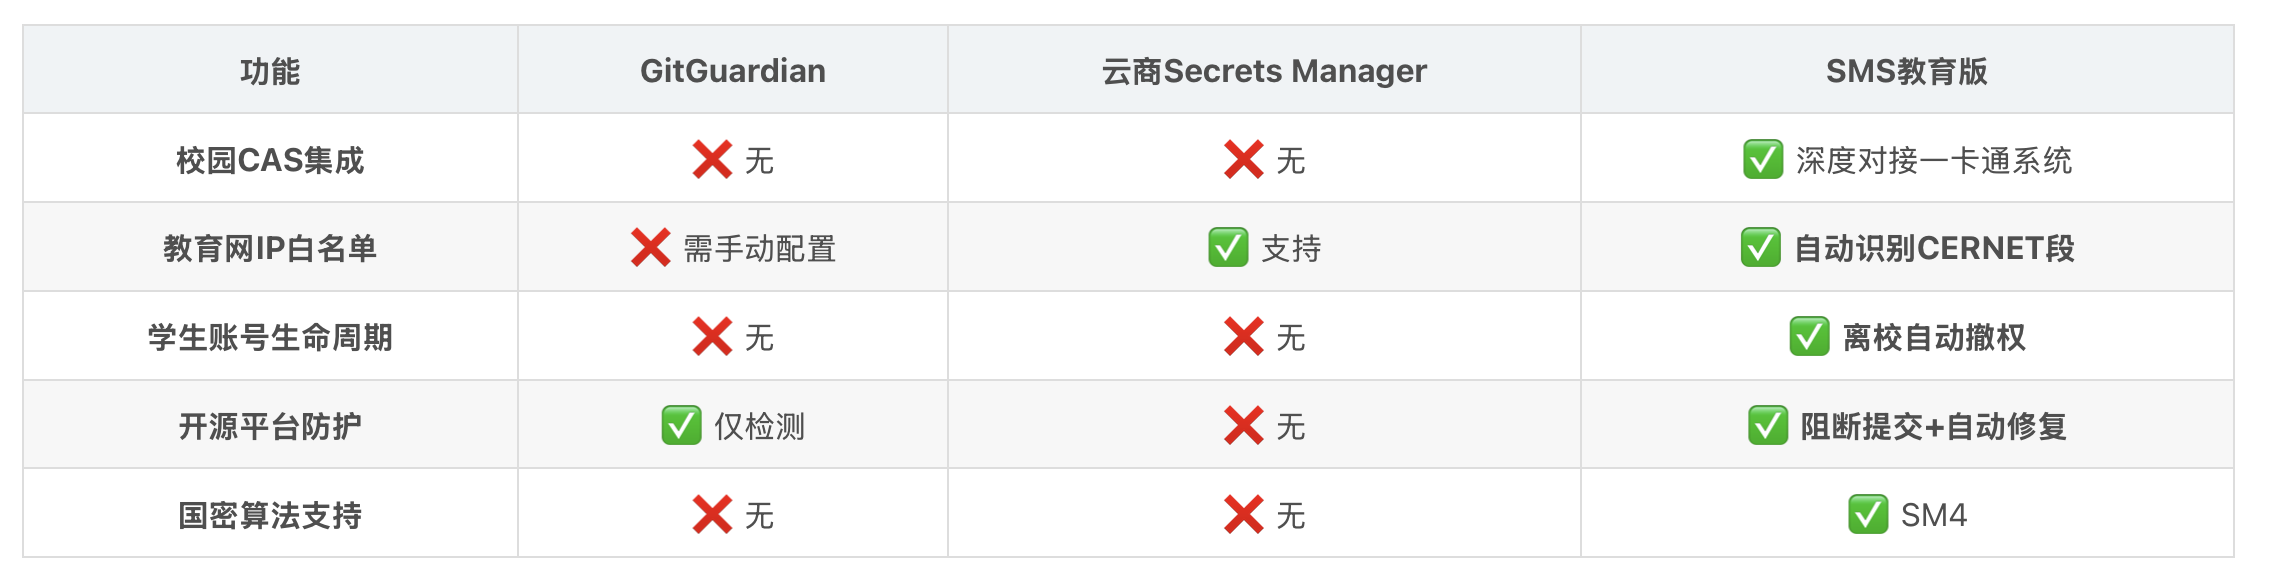
Task: Click the red cross for GitGuardian 学生账号生命周期
Action: click(x=712, y=337)
